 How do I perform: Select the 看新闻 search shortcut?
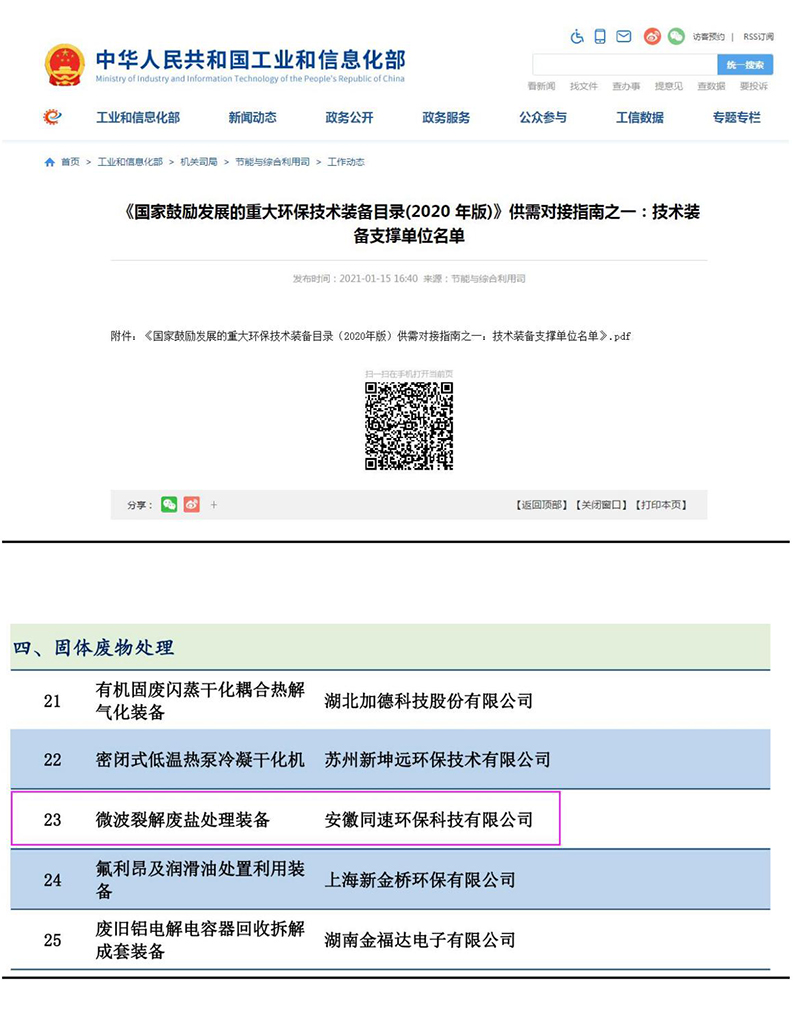coord(541,86)
